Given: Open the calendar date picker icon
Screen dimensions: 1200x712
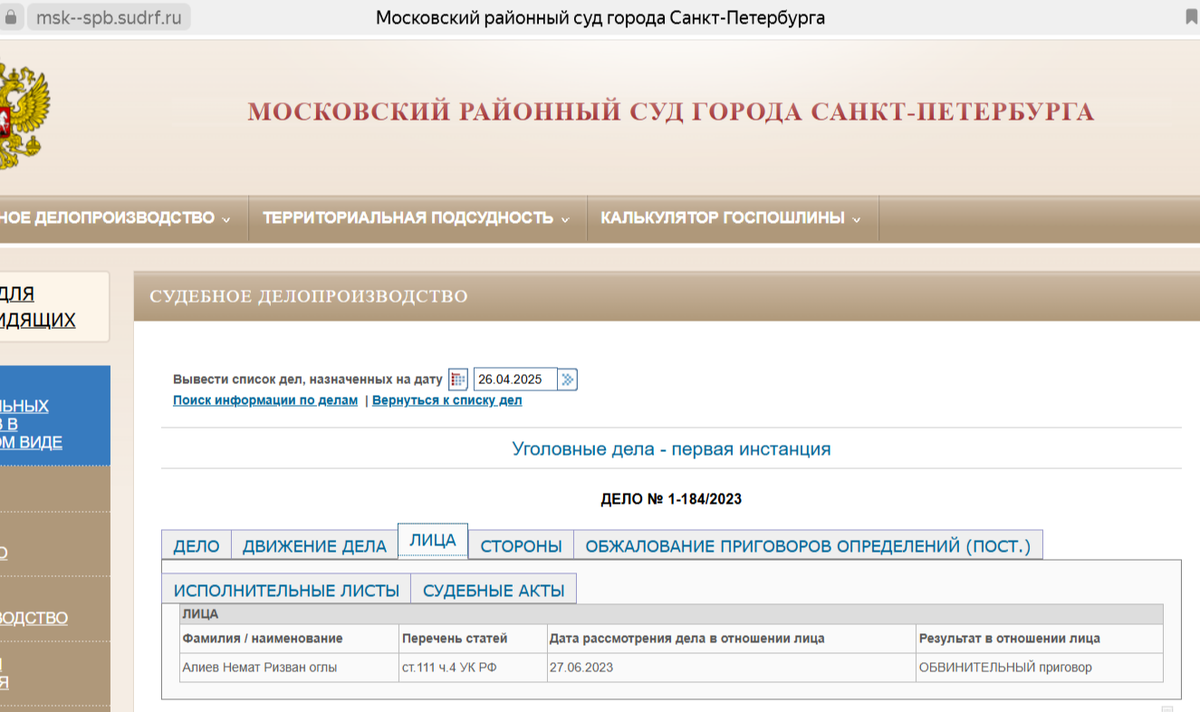Looking at the screenshot, I should (x=457, y=378).
